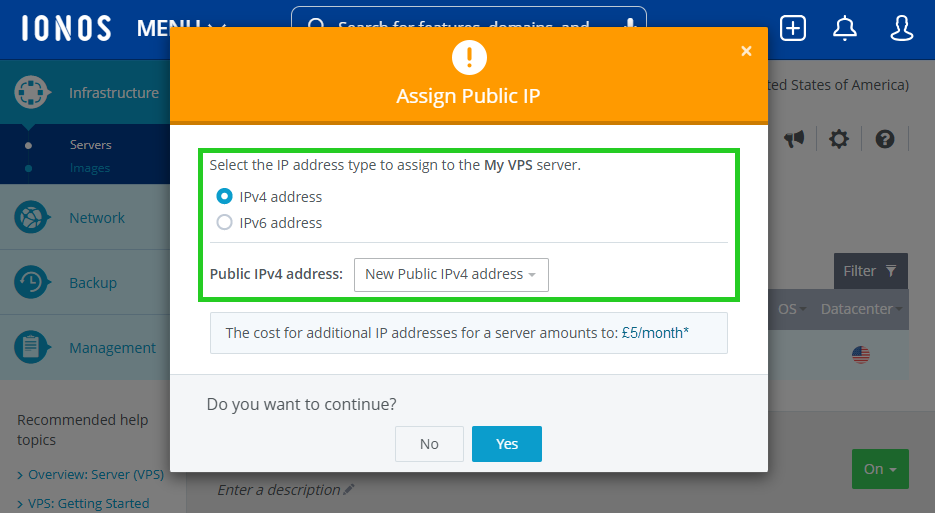Open the Servers menu item
This screenshot has height=513, width=935.
(90, 145)
